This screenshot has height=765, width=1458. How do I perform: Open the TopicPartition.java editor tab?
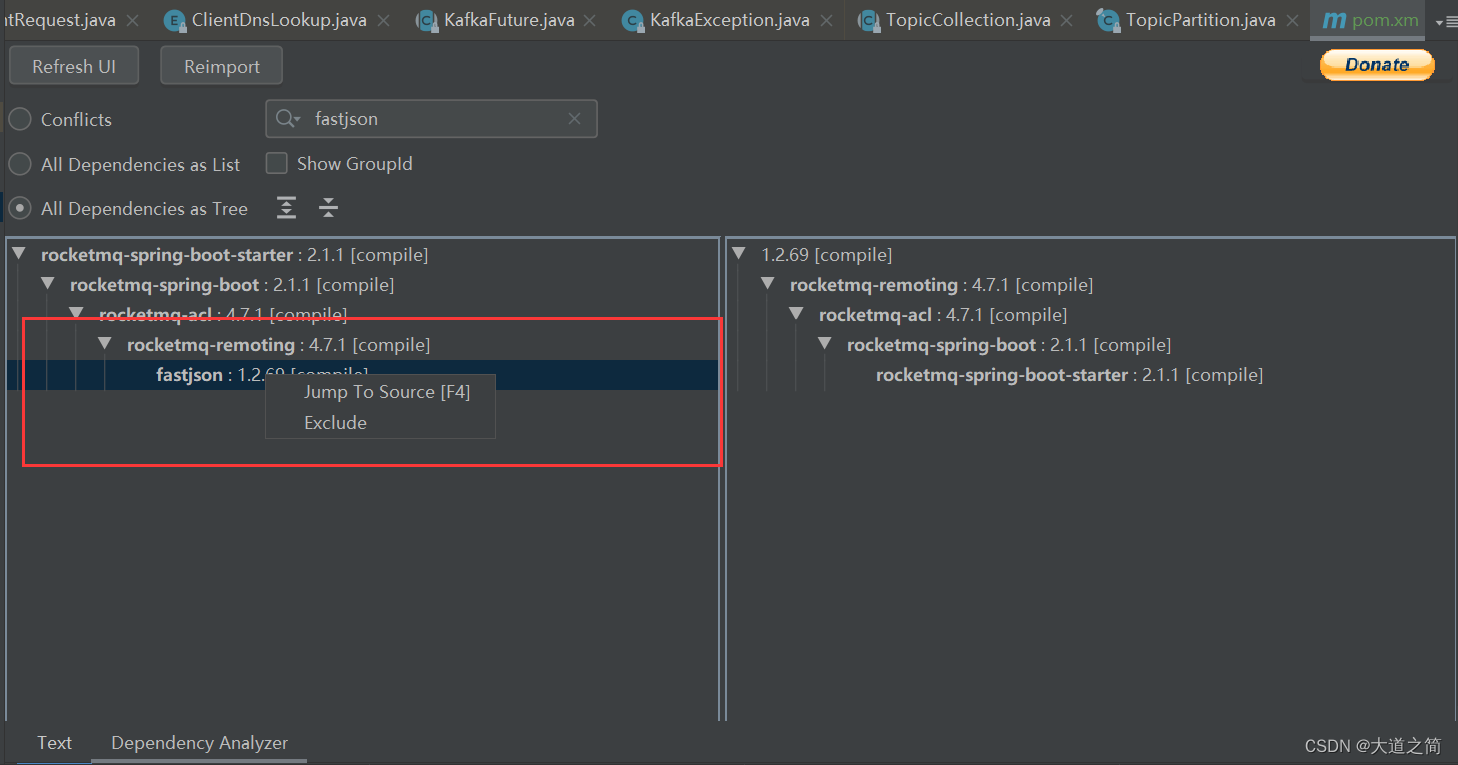(x=1200, y=20)
